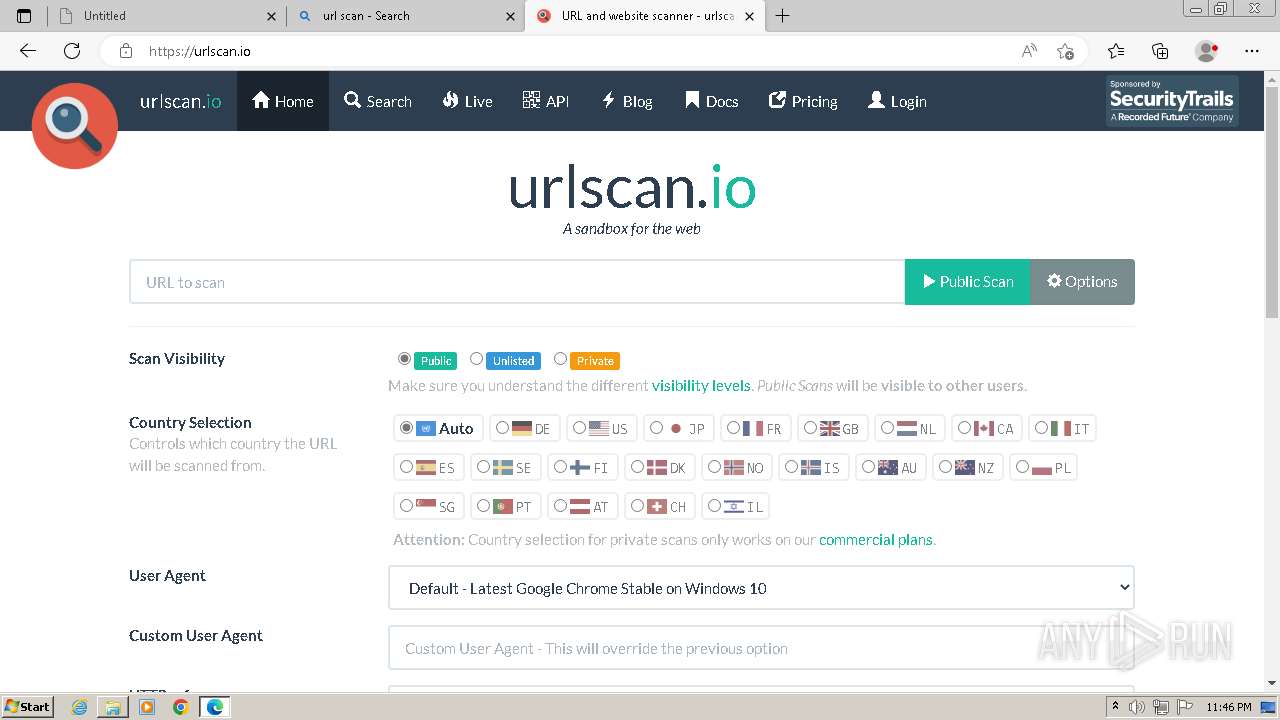Viewport: 1280px width, 720px height.
Task: Switch to the Untitled tab
Action: (x=166, y=16)
